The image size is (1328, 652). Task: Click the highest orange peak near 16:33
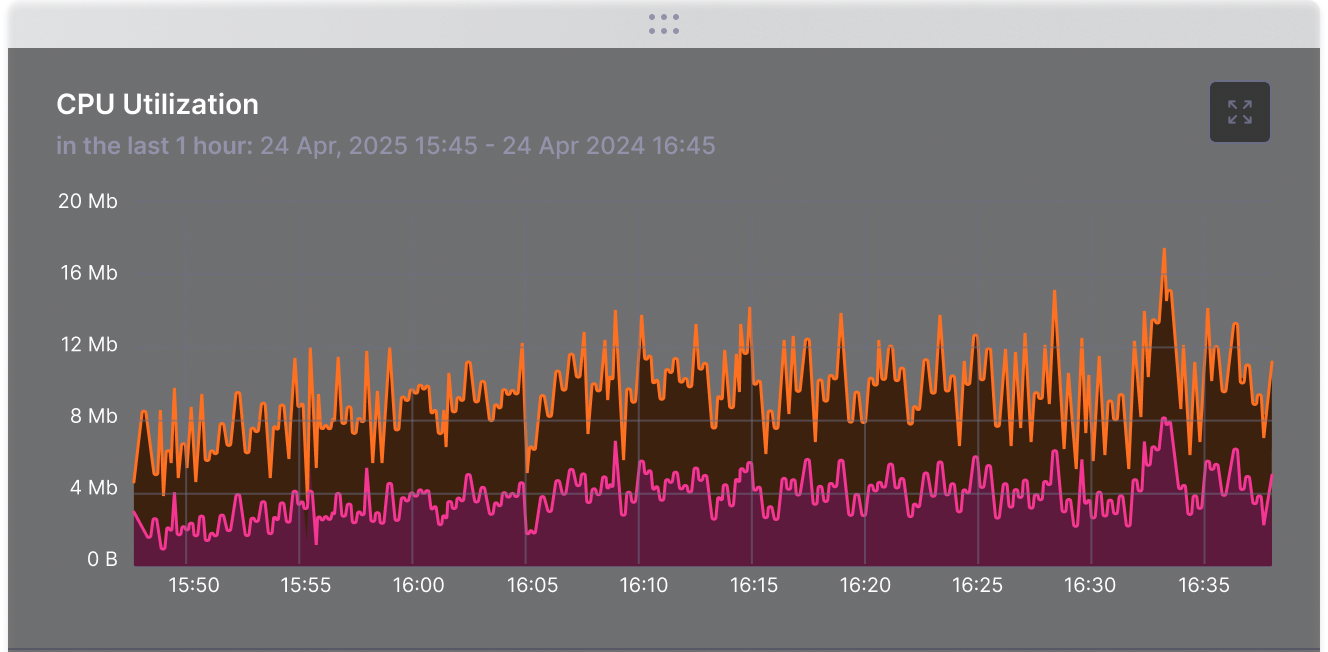[x=1164, y=251]
